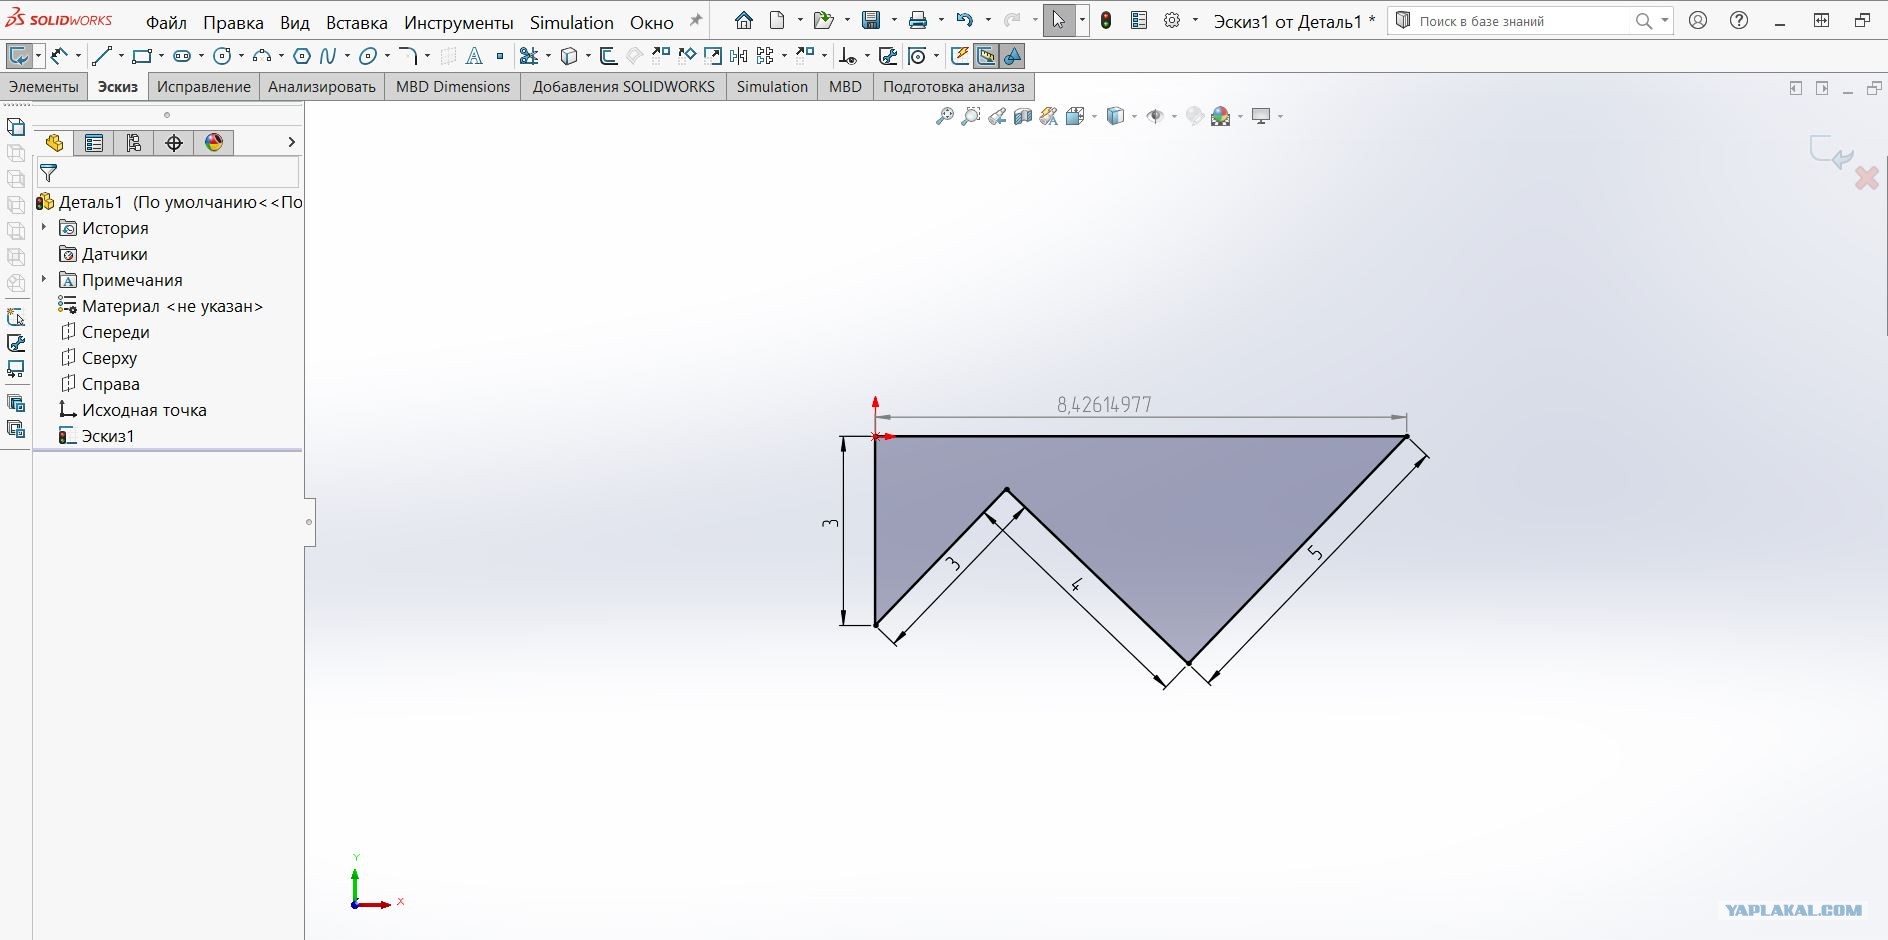This screenshot has width=1888, height=940.
Task: Select the Straight Slot tool
Action: [182, 56]
